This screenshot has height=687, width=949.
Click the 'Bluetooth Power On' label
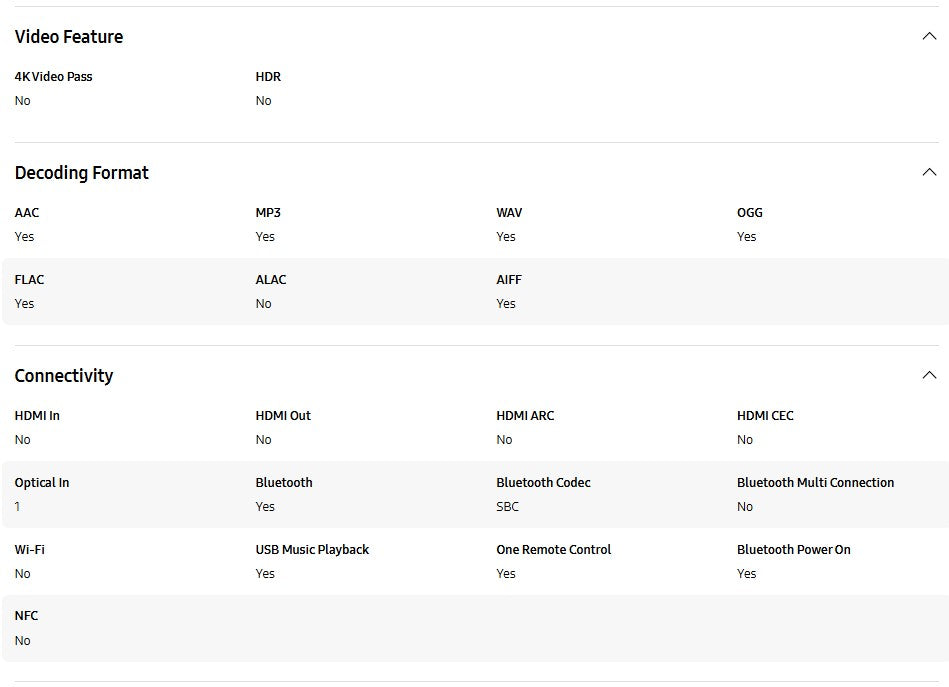(793, 550)
